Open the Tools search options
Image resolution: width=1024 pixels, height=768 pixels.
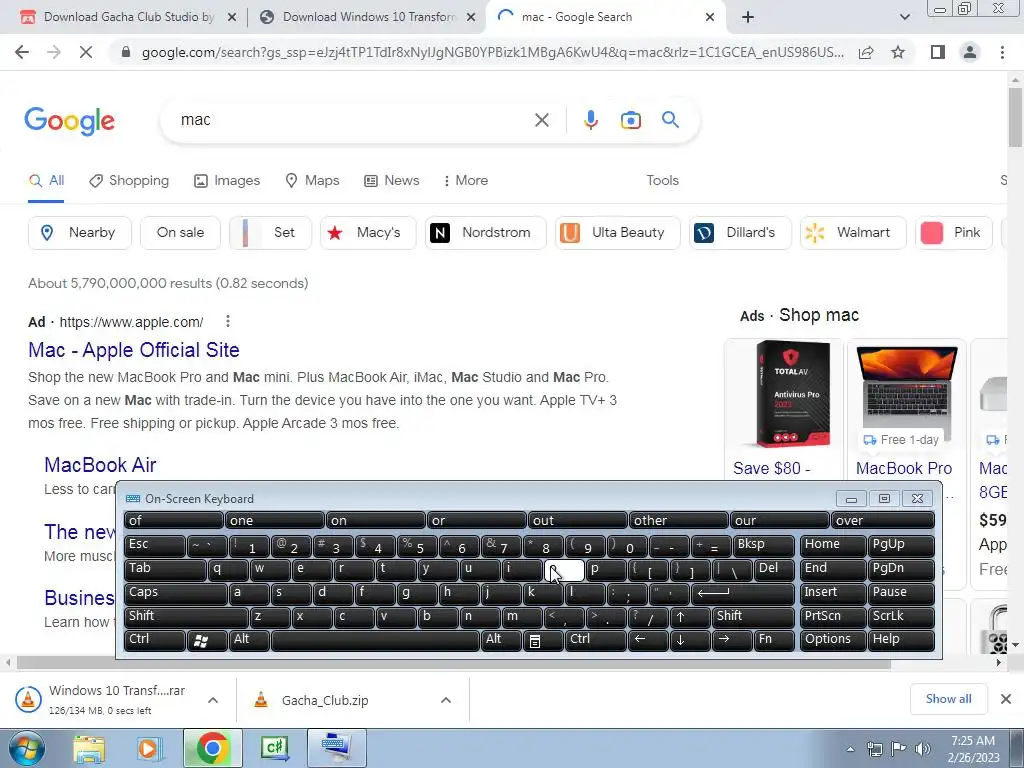pyautogui.click(x=662, y=181)
